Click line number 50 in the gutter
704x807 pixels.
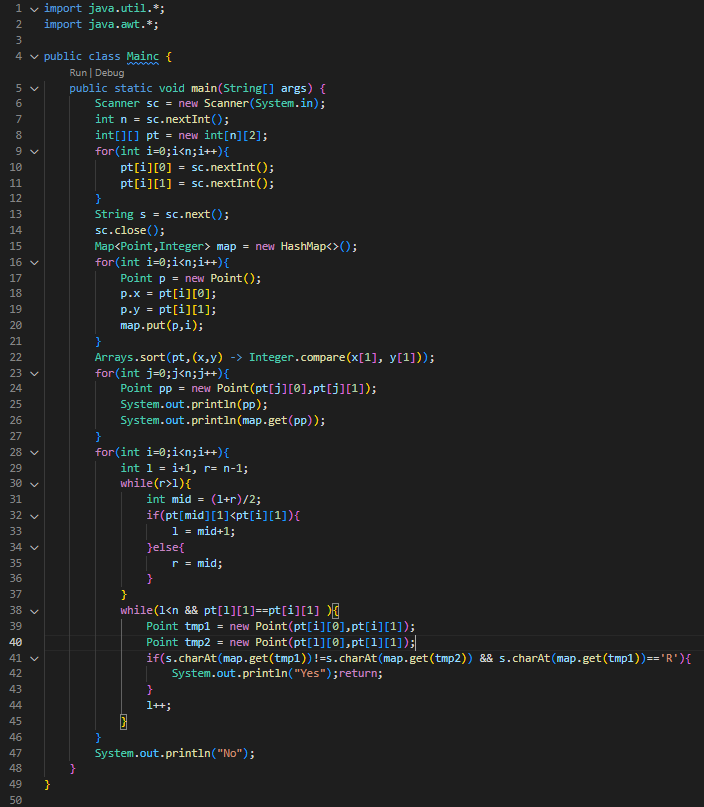tap(16, 800)
